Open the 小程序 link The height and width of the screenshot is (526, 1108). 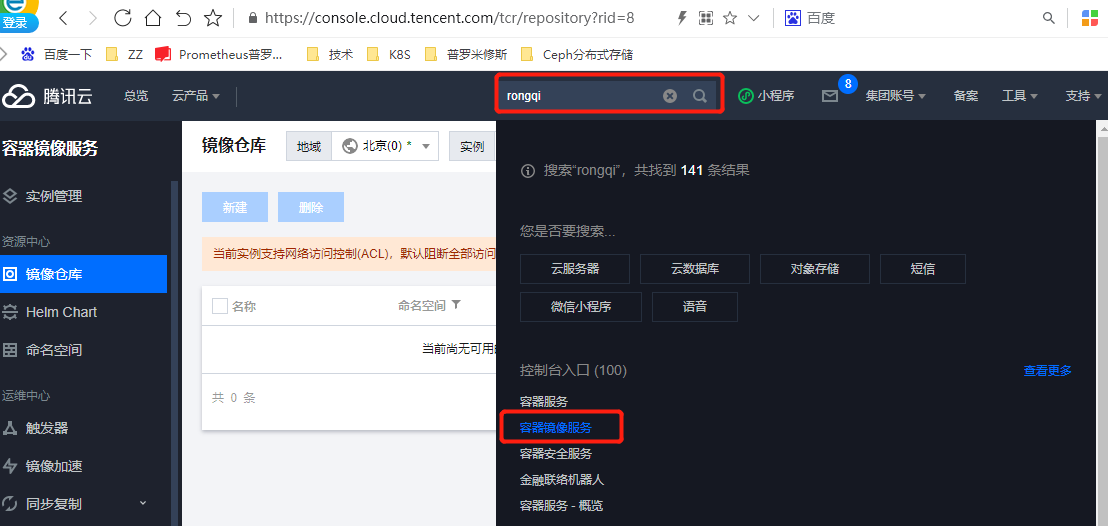(x=766, y=95)
